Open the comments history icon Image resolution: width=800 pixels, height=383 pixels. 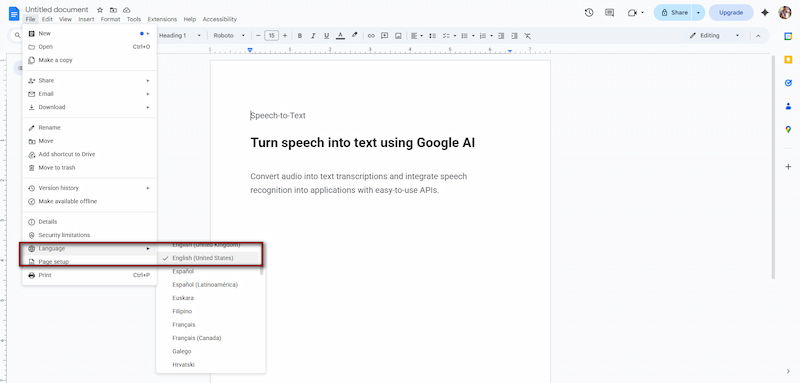609,13
